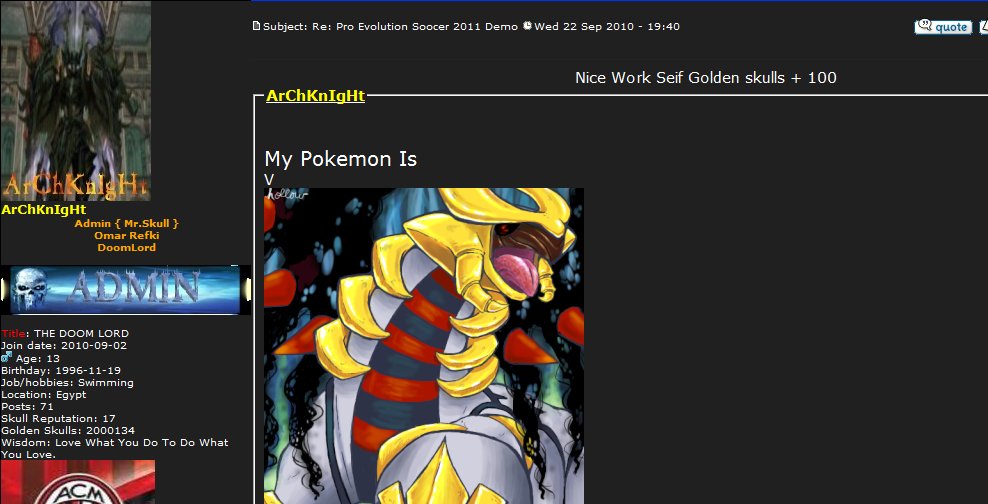The height and width of the screenshot is (504, 988).
Task: Click the clock icon beside the post date
Action: click(x=527, y=26)
